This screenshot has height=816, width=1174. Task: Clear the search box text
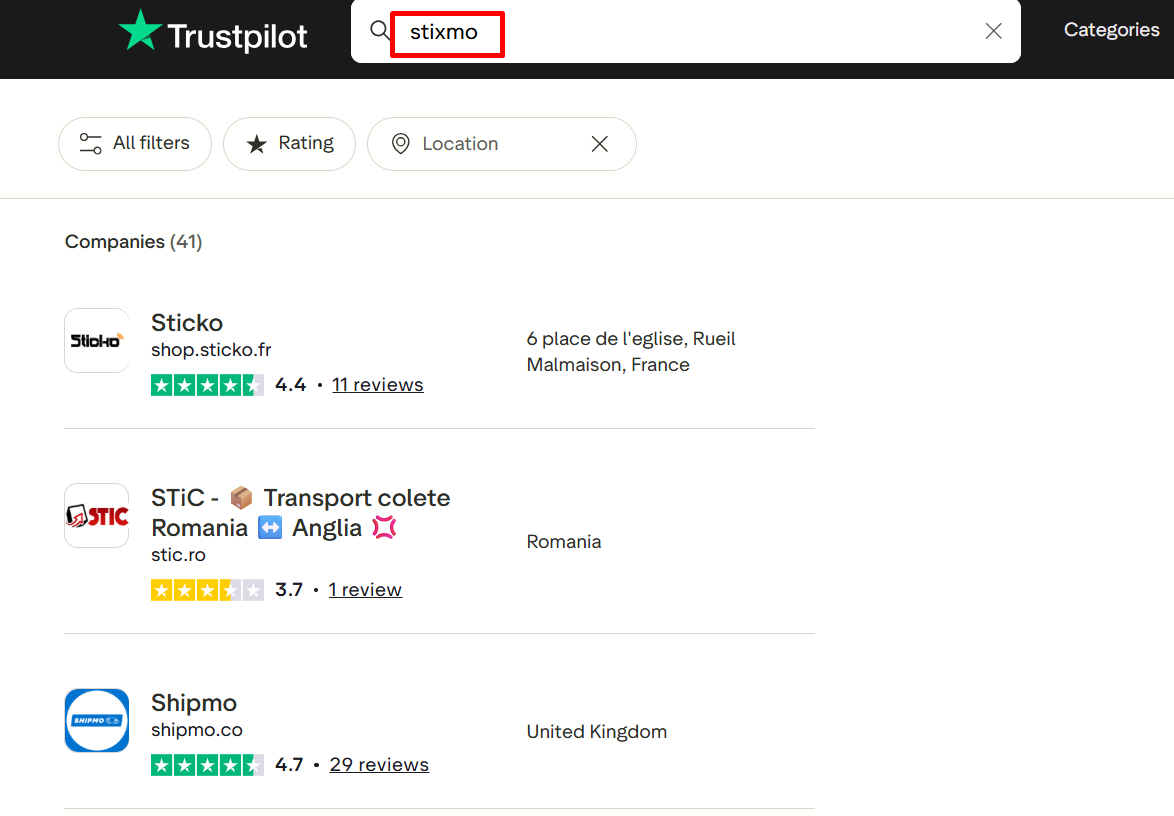click(x=993, y=31)
